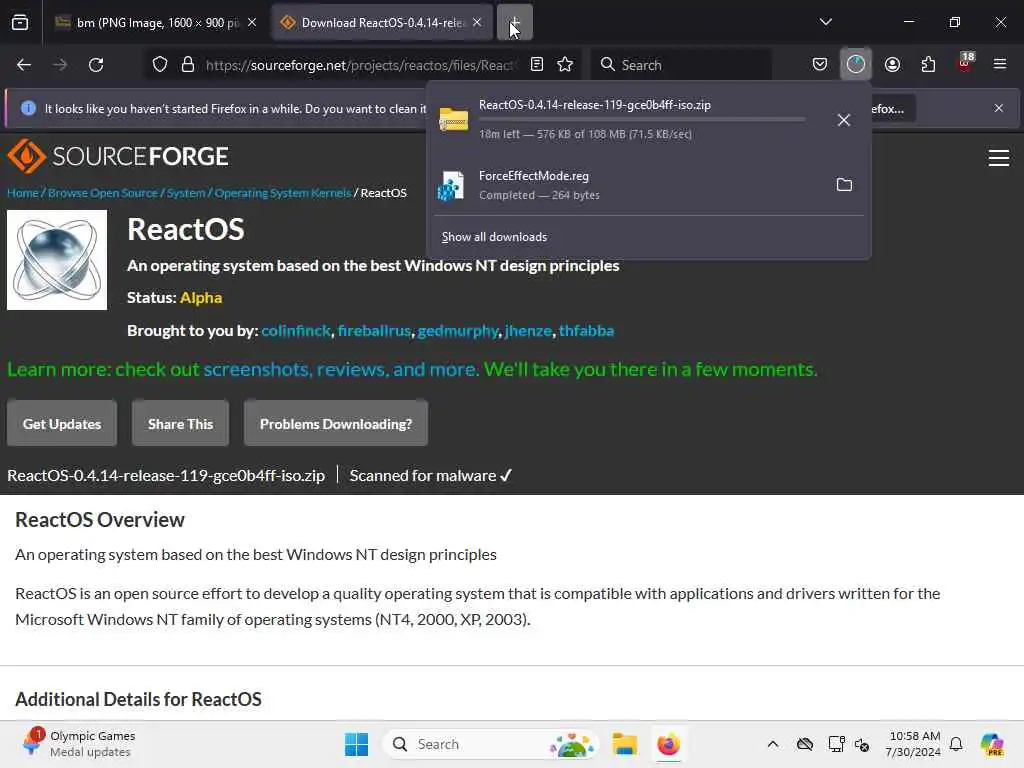Image resolution: width=1024 pixels, height=768 pixels.
Task: Click the Alpha status text
Action: (201, 298)
